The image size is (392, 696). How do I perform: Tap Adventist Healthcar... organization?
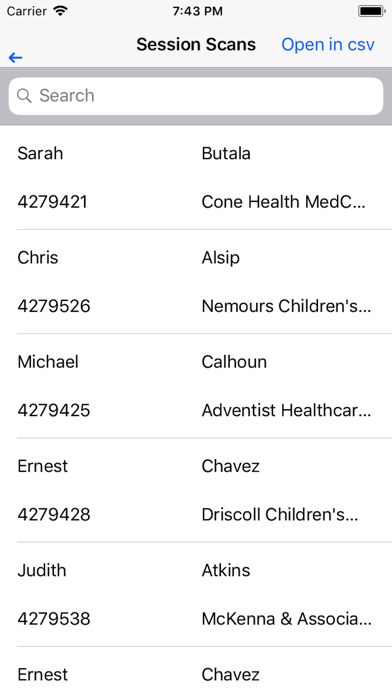pos(286,411)
